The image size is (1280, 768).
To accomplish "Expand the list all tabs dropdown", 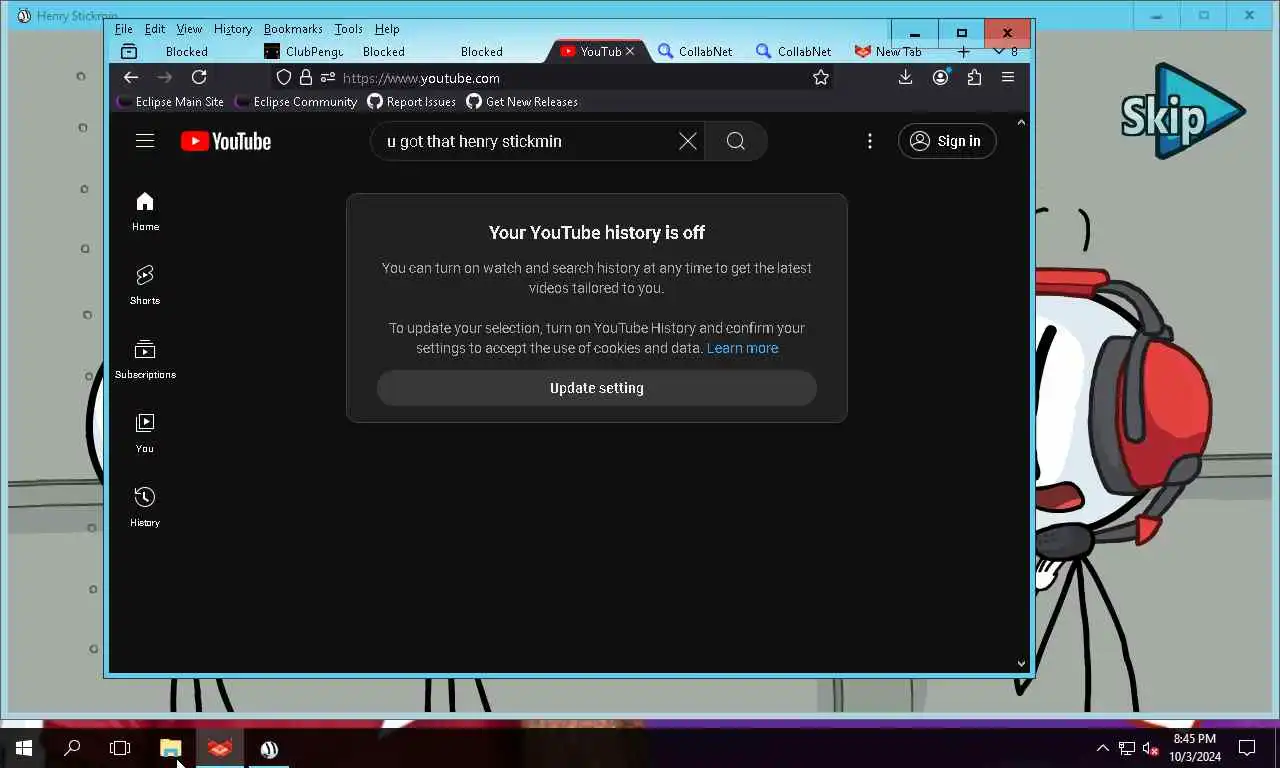I will pos(1003,51).
